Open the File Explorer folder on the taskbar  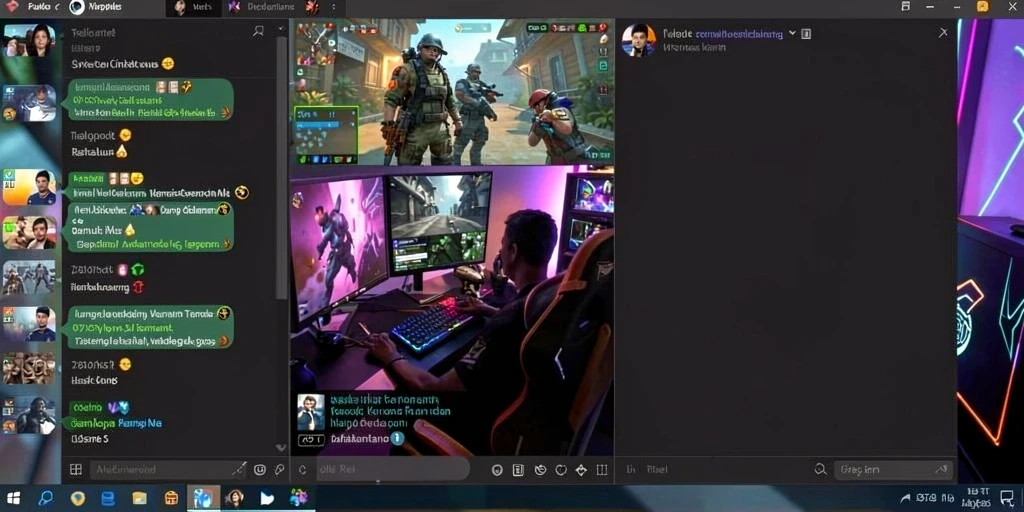[139, 499]
